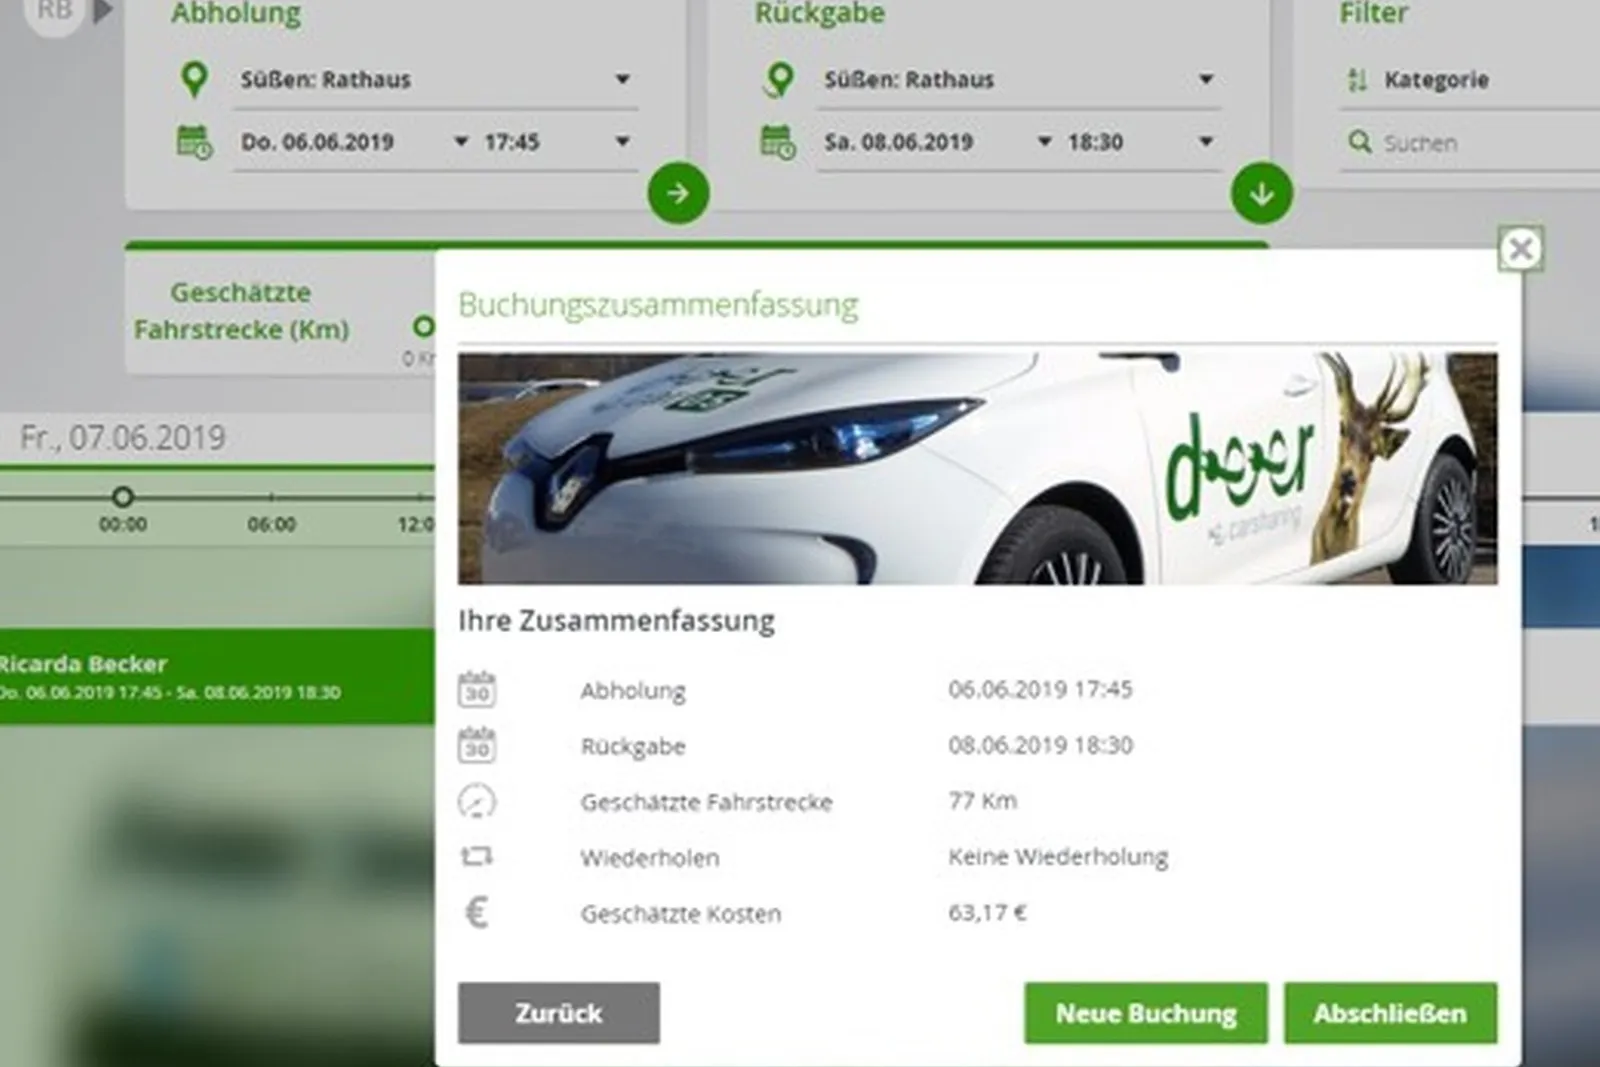Click the deer carsharing car image

[977, 468]
